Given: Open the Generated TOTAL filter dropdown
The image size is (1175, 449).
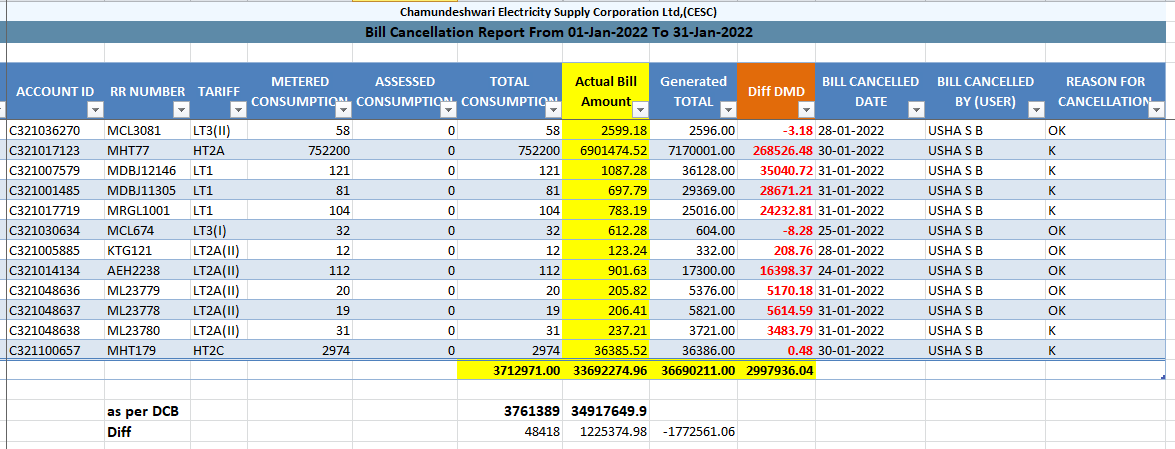Looking at the screenshot, I should [x=729, y=110].
